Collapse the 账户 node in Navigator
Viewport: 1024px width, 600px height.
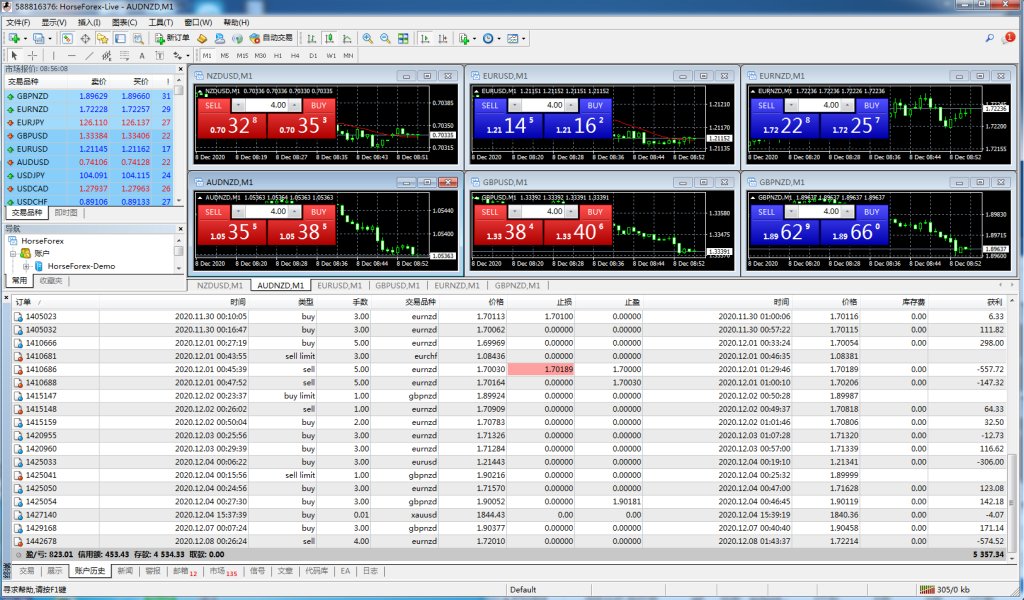coord(13,254)
